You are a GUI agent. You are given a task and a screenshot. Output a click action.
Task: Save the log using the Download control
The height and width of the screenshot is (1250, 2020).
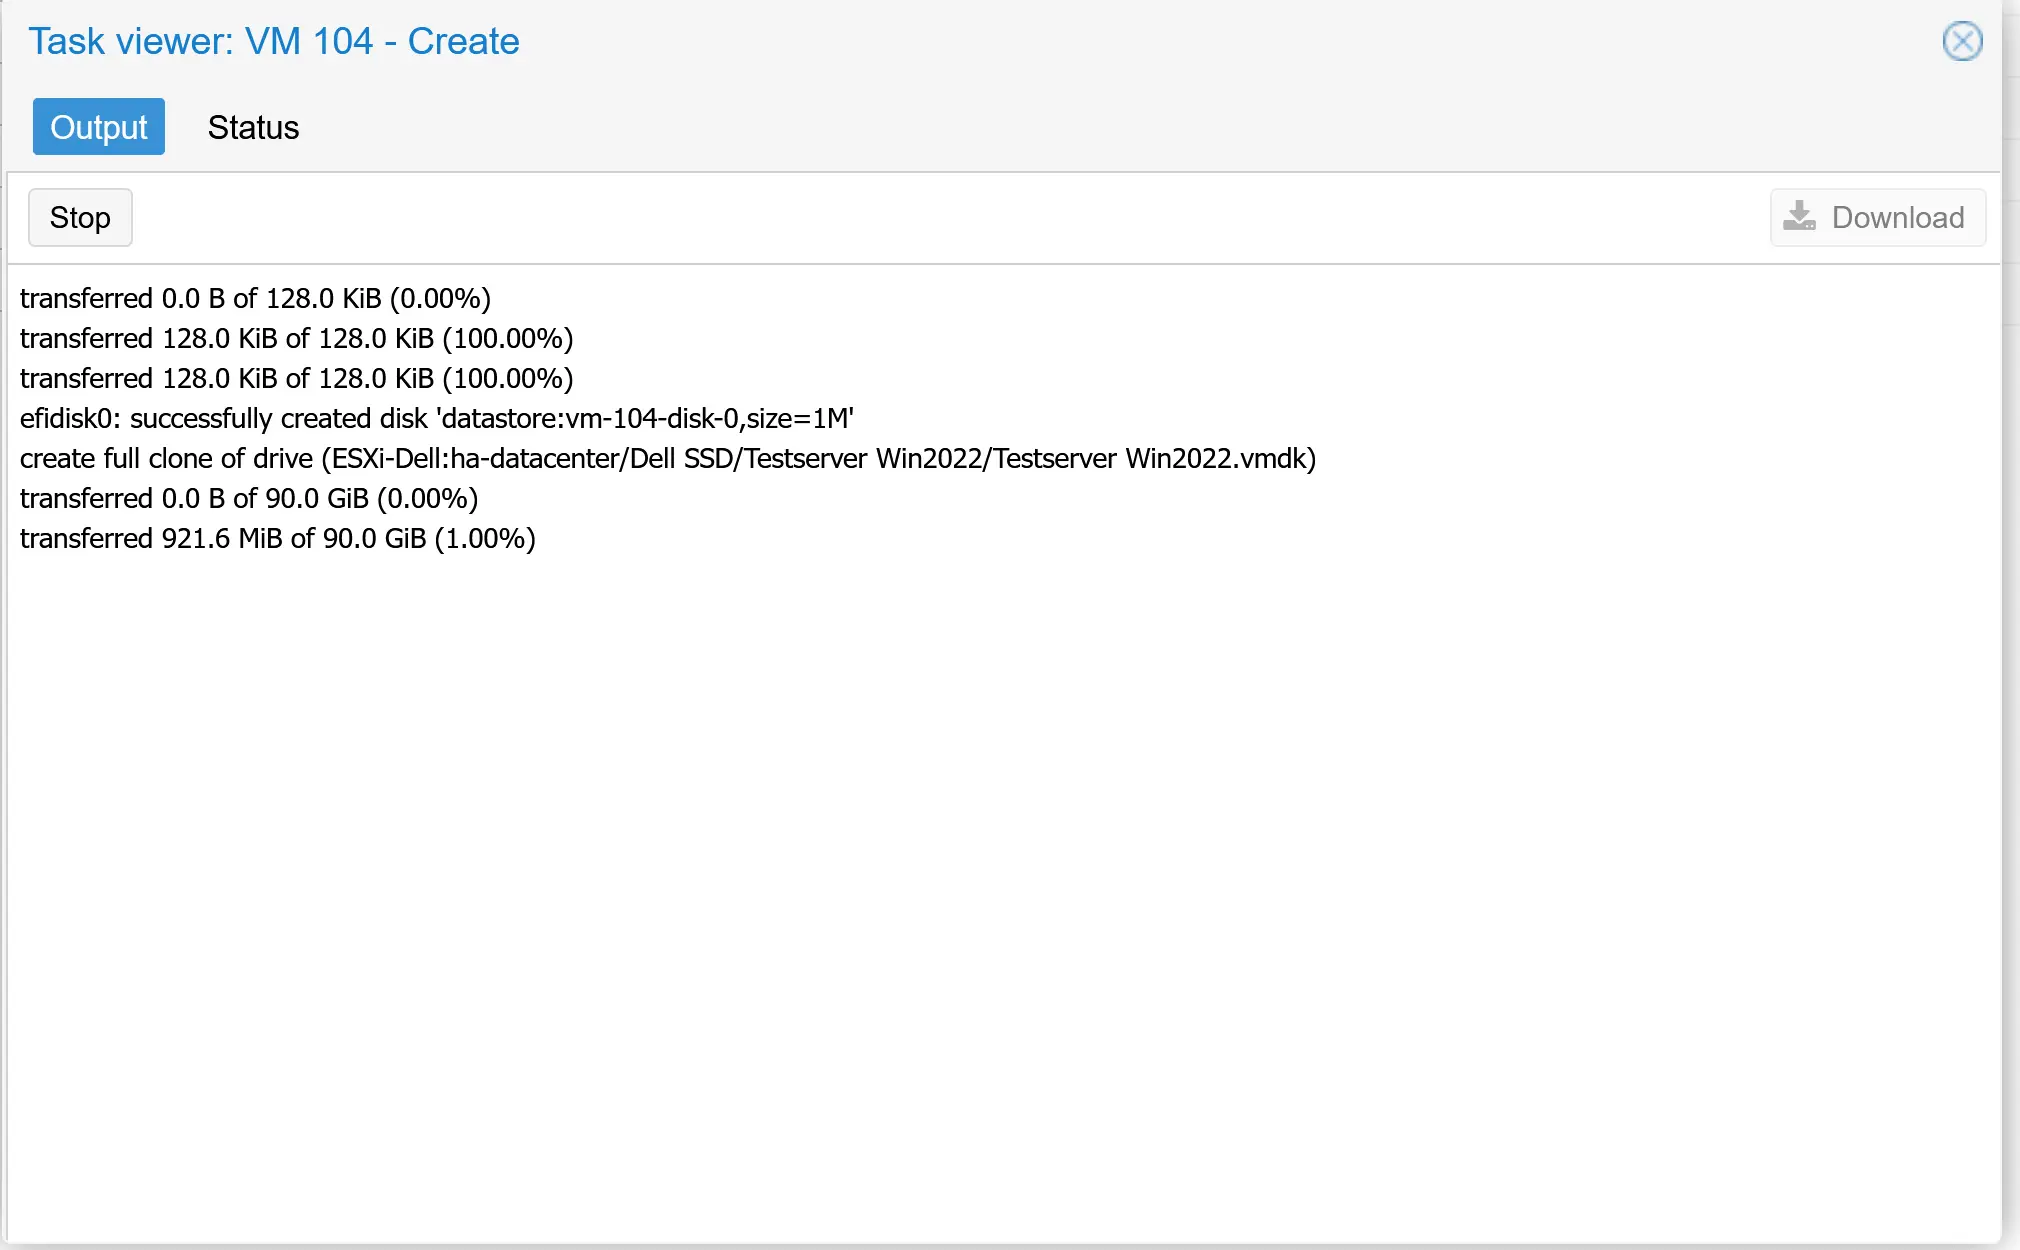(1877, 217)
